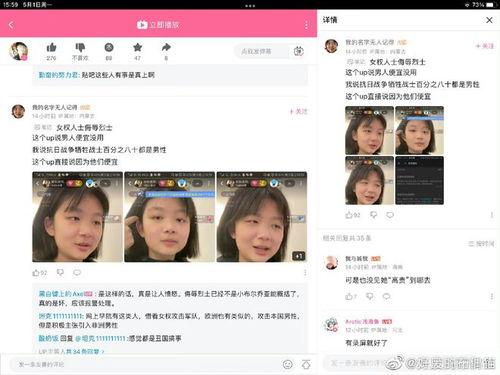The height and width of the screenshot is (375, 500).
Task: Follow the author in the 详情 panel
Action: pos(485,46)
